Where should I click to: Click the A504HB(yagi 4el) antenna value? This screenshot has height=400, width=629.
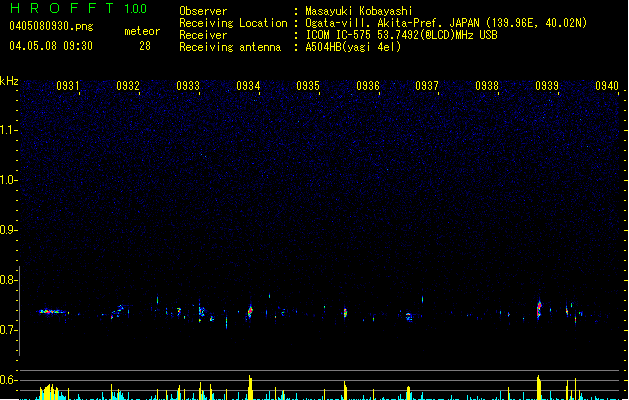pyautogui.click(x=353, y=47)
